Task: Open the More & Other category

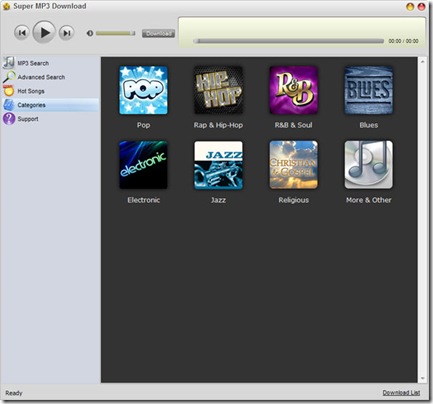Action: coord(368,165)
